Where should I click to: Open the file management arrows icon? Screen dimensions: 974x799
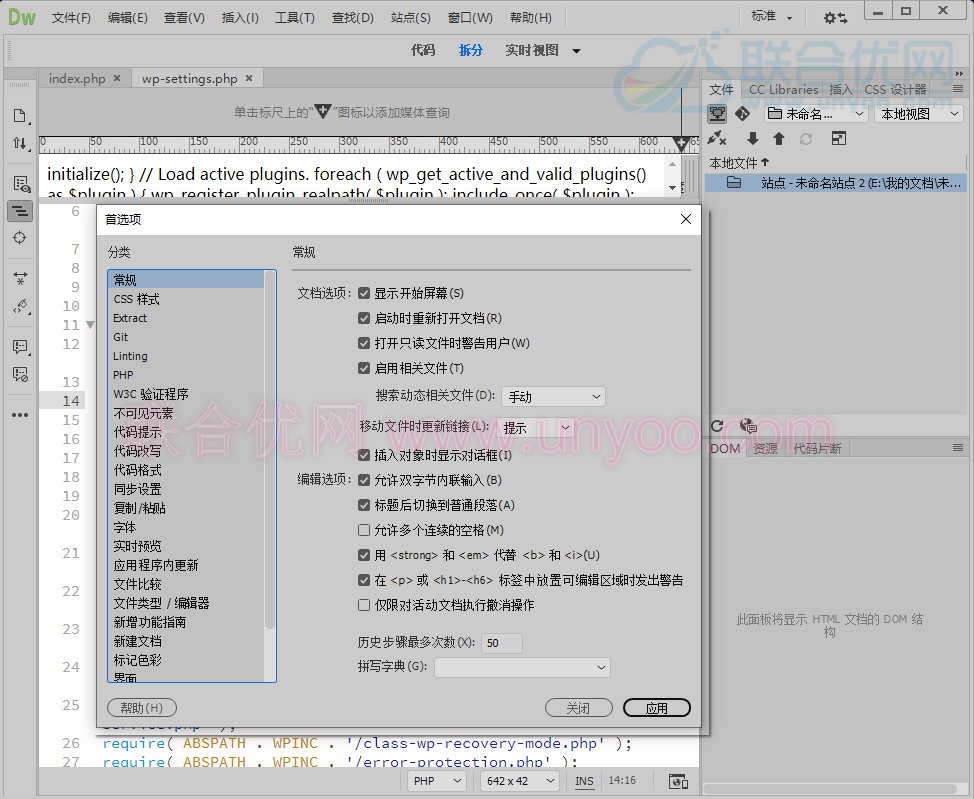[x=19, y=144]
